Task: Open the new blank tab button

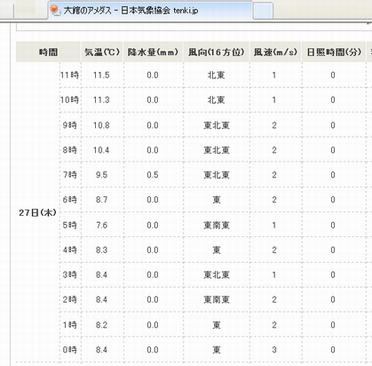Action: click(x=263, y=11)
